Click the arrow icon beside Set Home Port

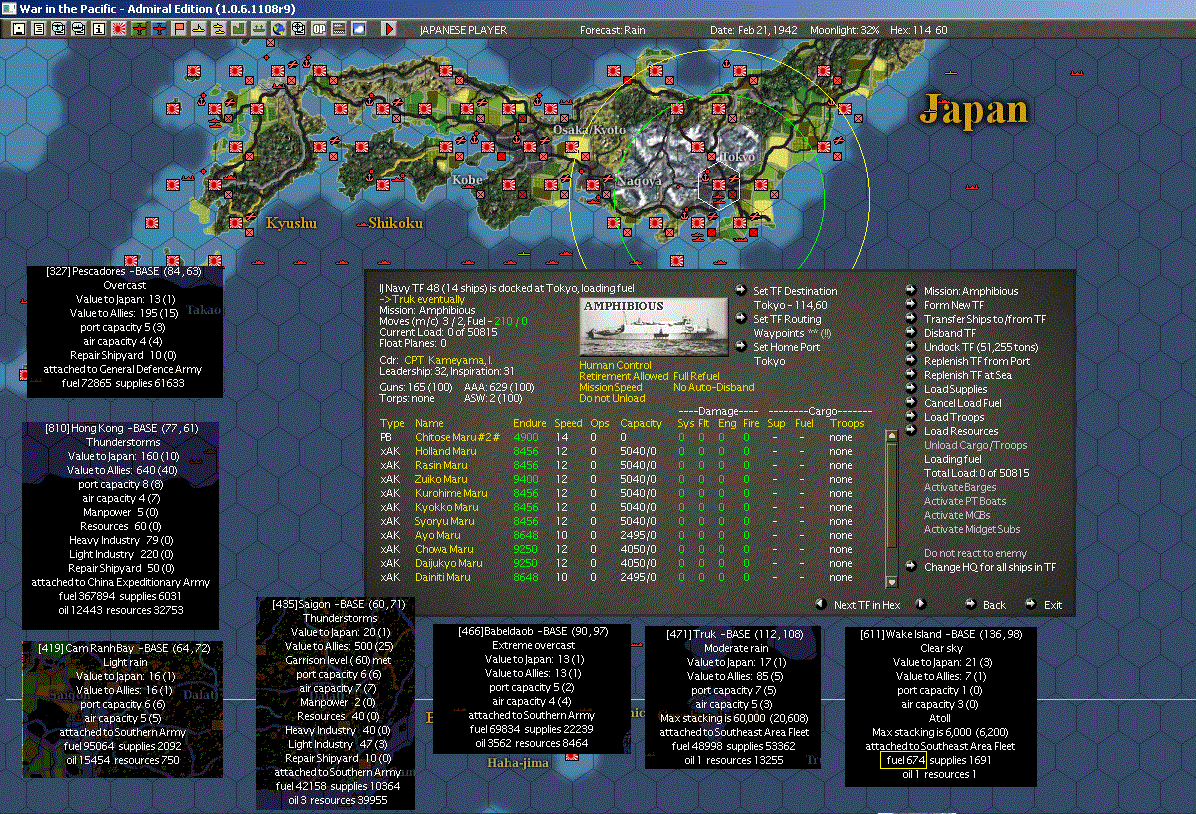click(741, 346)
